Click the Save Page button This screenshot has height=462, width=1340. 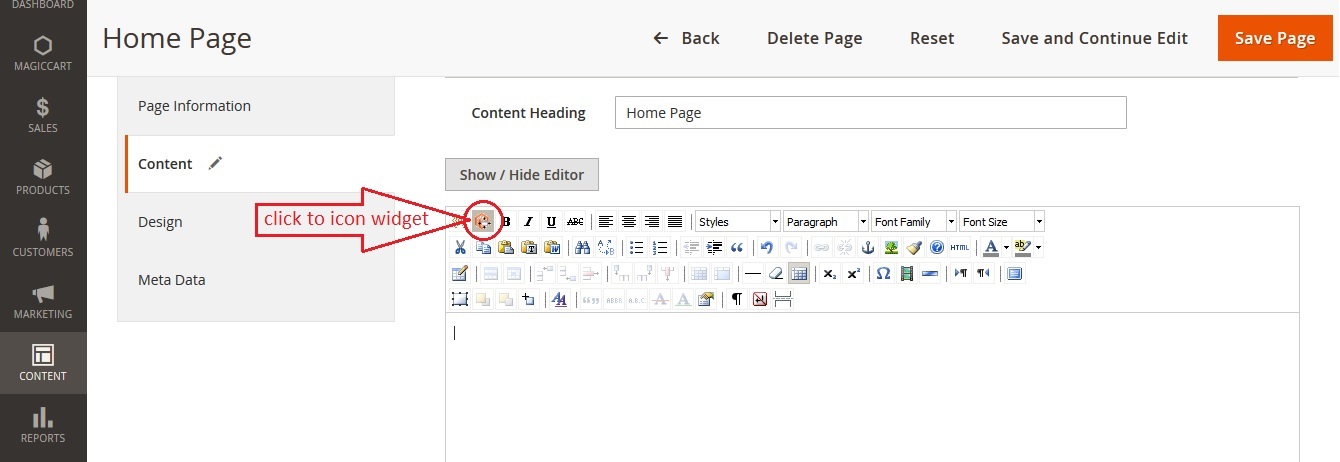click(1274, 38)
